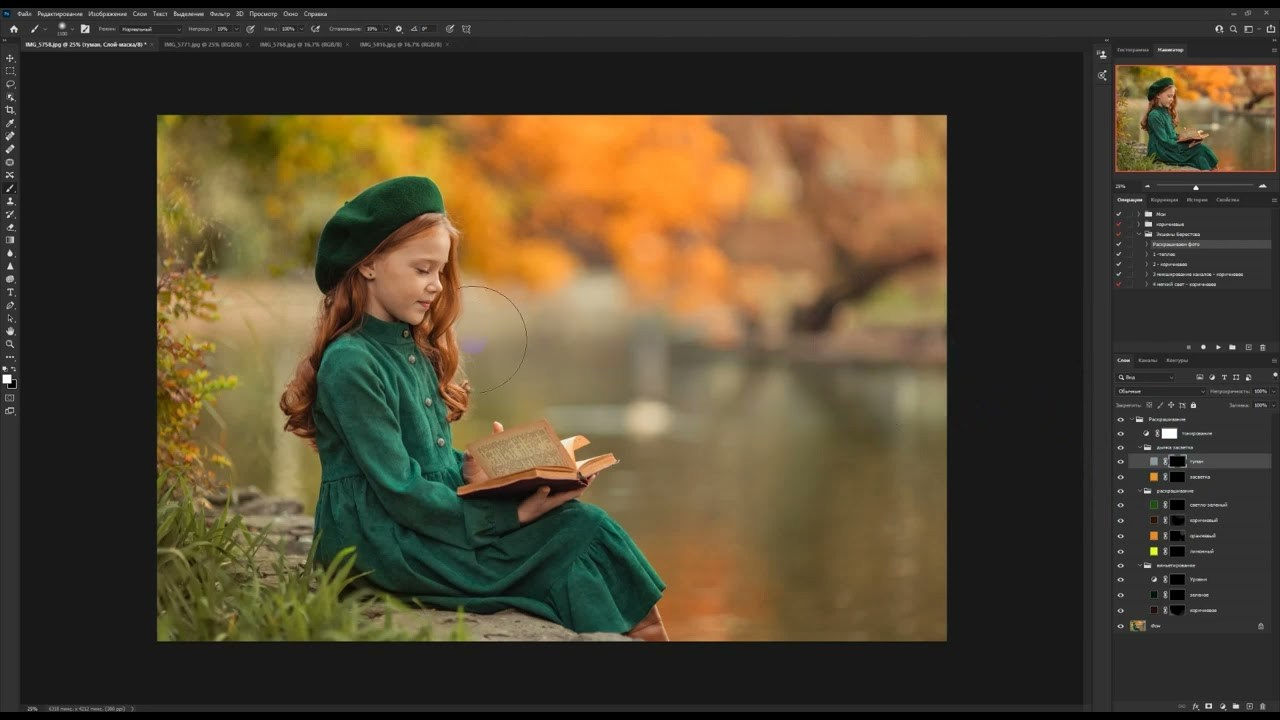Switch to the Каналы panel tab

coord(1148,360)
